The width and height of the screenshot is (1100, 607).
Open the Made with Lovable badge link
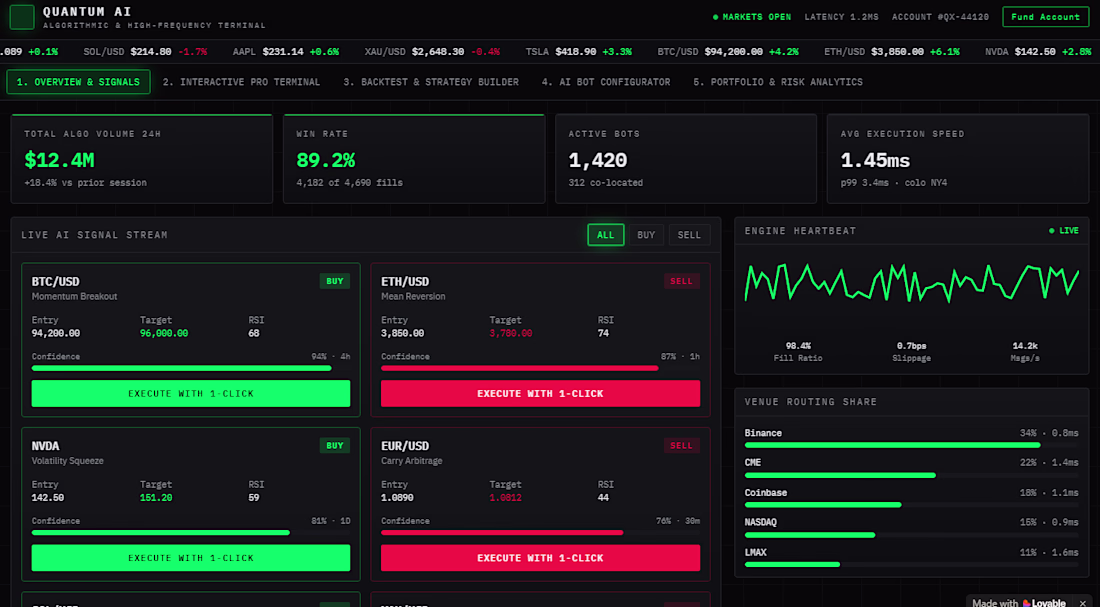[1019, 603]
